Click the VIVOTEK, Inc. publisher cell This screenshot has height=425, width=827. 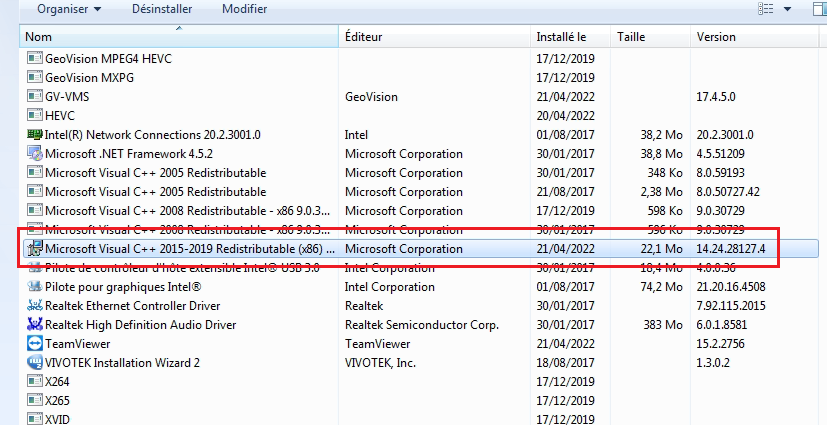click(380, 363)
